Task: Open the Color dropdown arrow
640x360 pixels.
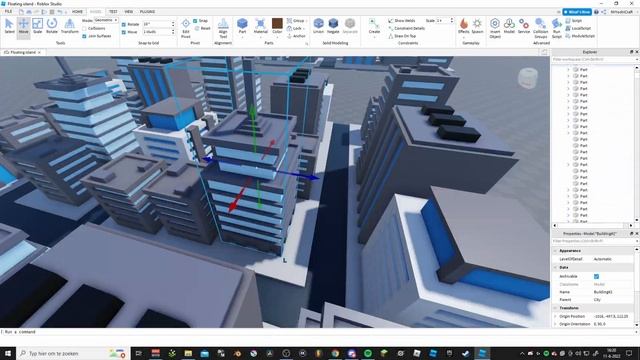Action: click(x=277, y=38)
